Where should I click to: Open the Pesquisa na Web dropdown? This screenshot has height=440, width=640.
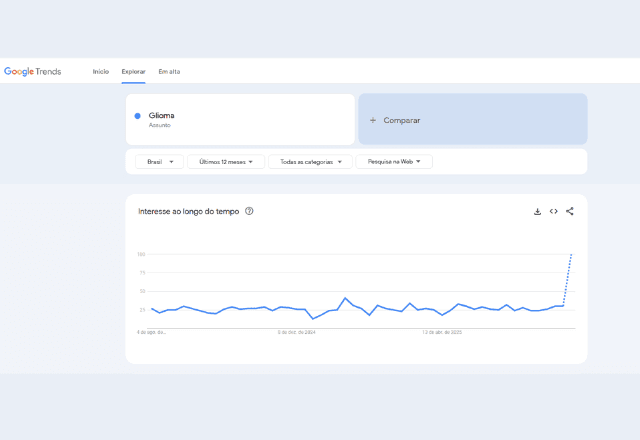[x=394, y=162]
